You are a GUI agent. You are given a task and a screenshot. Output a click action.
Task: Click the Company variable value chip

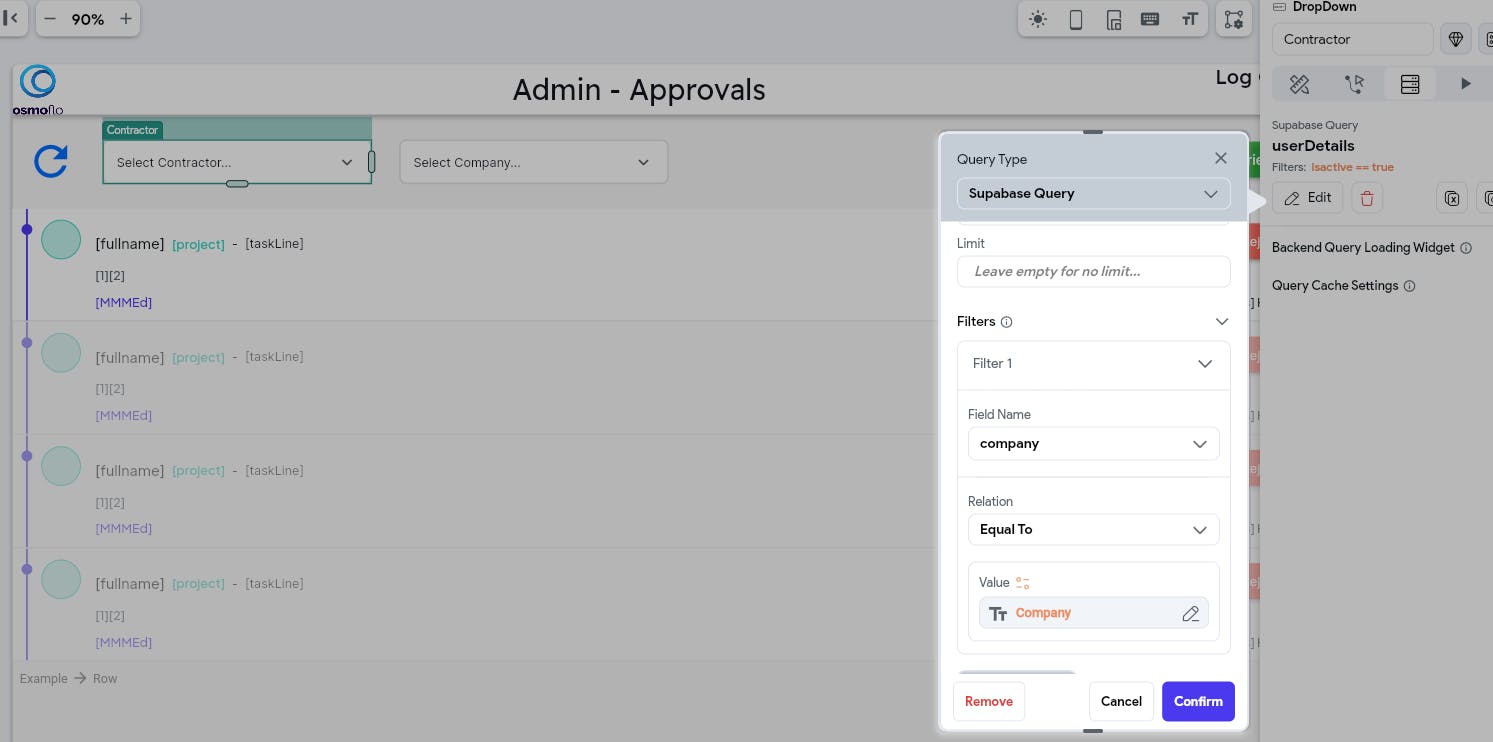1093,613
